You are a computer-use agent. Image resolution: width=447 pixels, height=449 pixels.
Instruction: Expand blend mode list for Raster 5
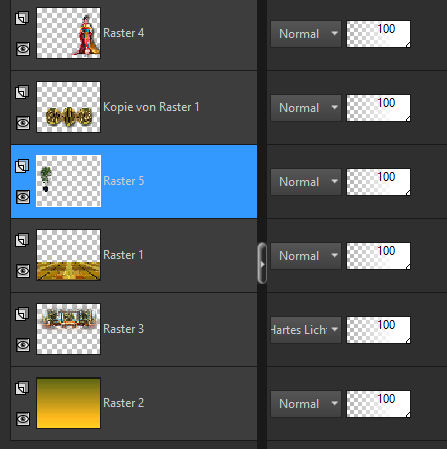306,182
